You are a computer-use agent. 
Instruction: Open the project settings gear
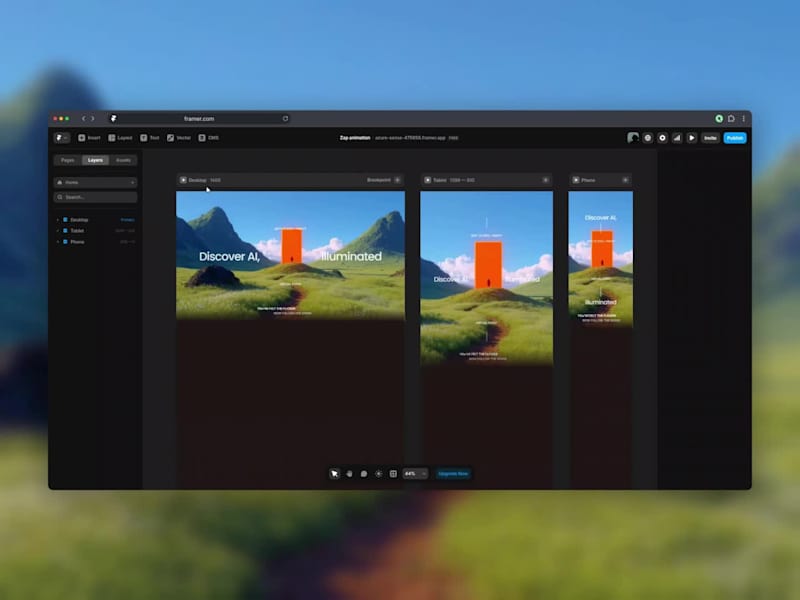click(662, 138)
